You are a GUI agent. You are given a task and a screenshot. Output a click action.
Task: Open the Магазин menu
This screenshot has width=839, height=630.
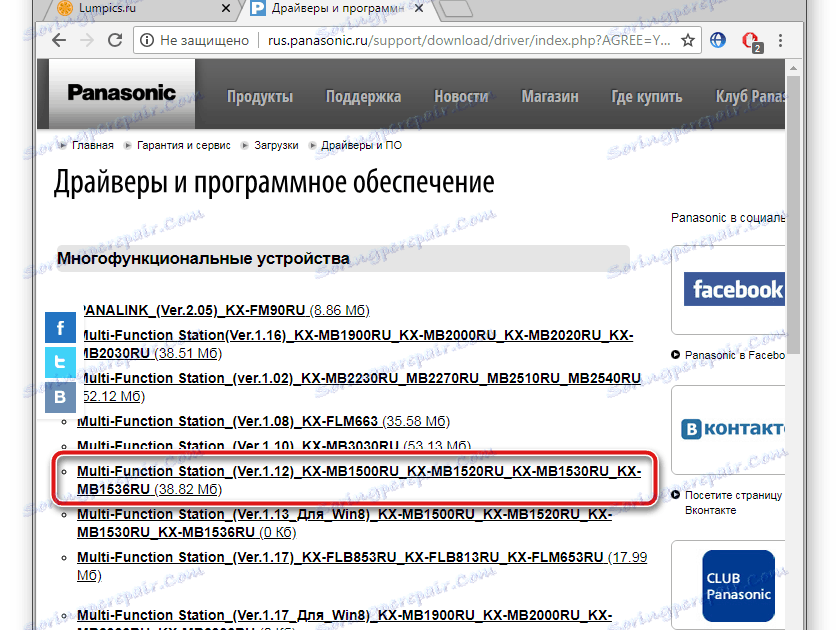(550, 96)
